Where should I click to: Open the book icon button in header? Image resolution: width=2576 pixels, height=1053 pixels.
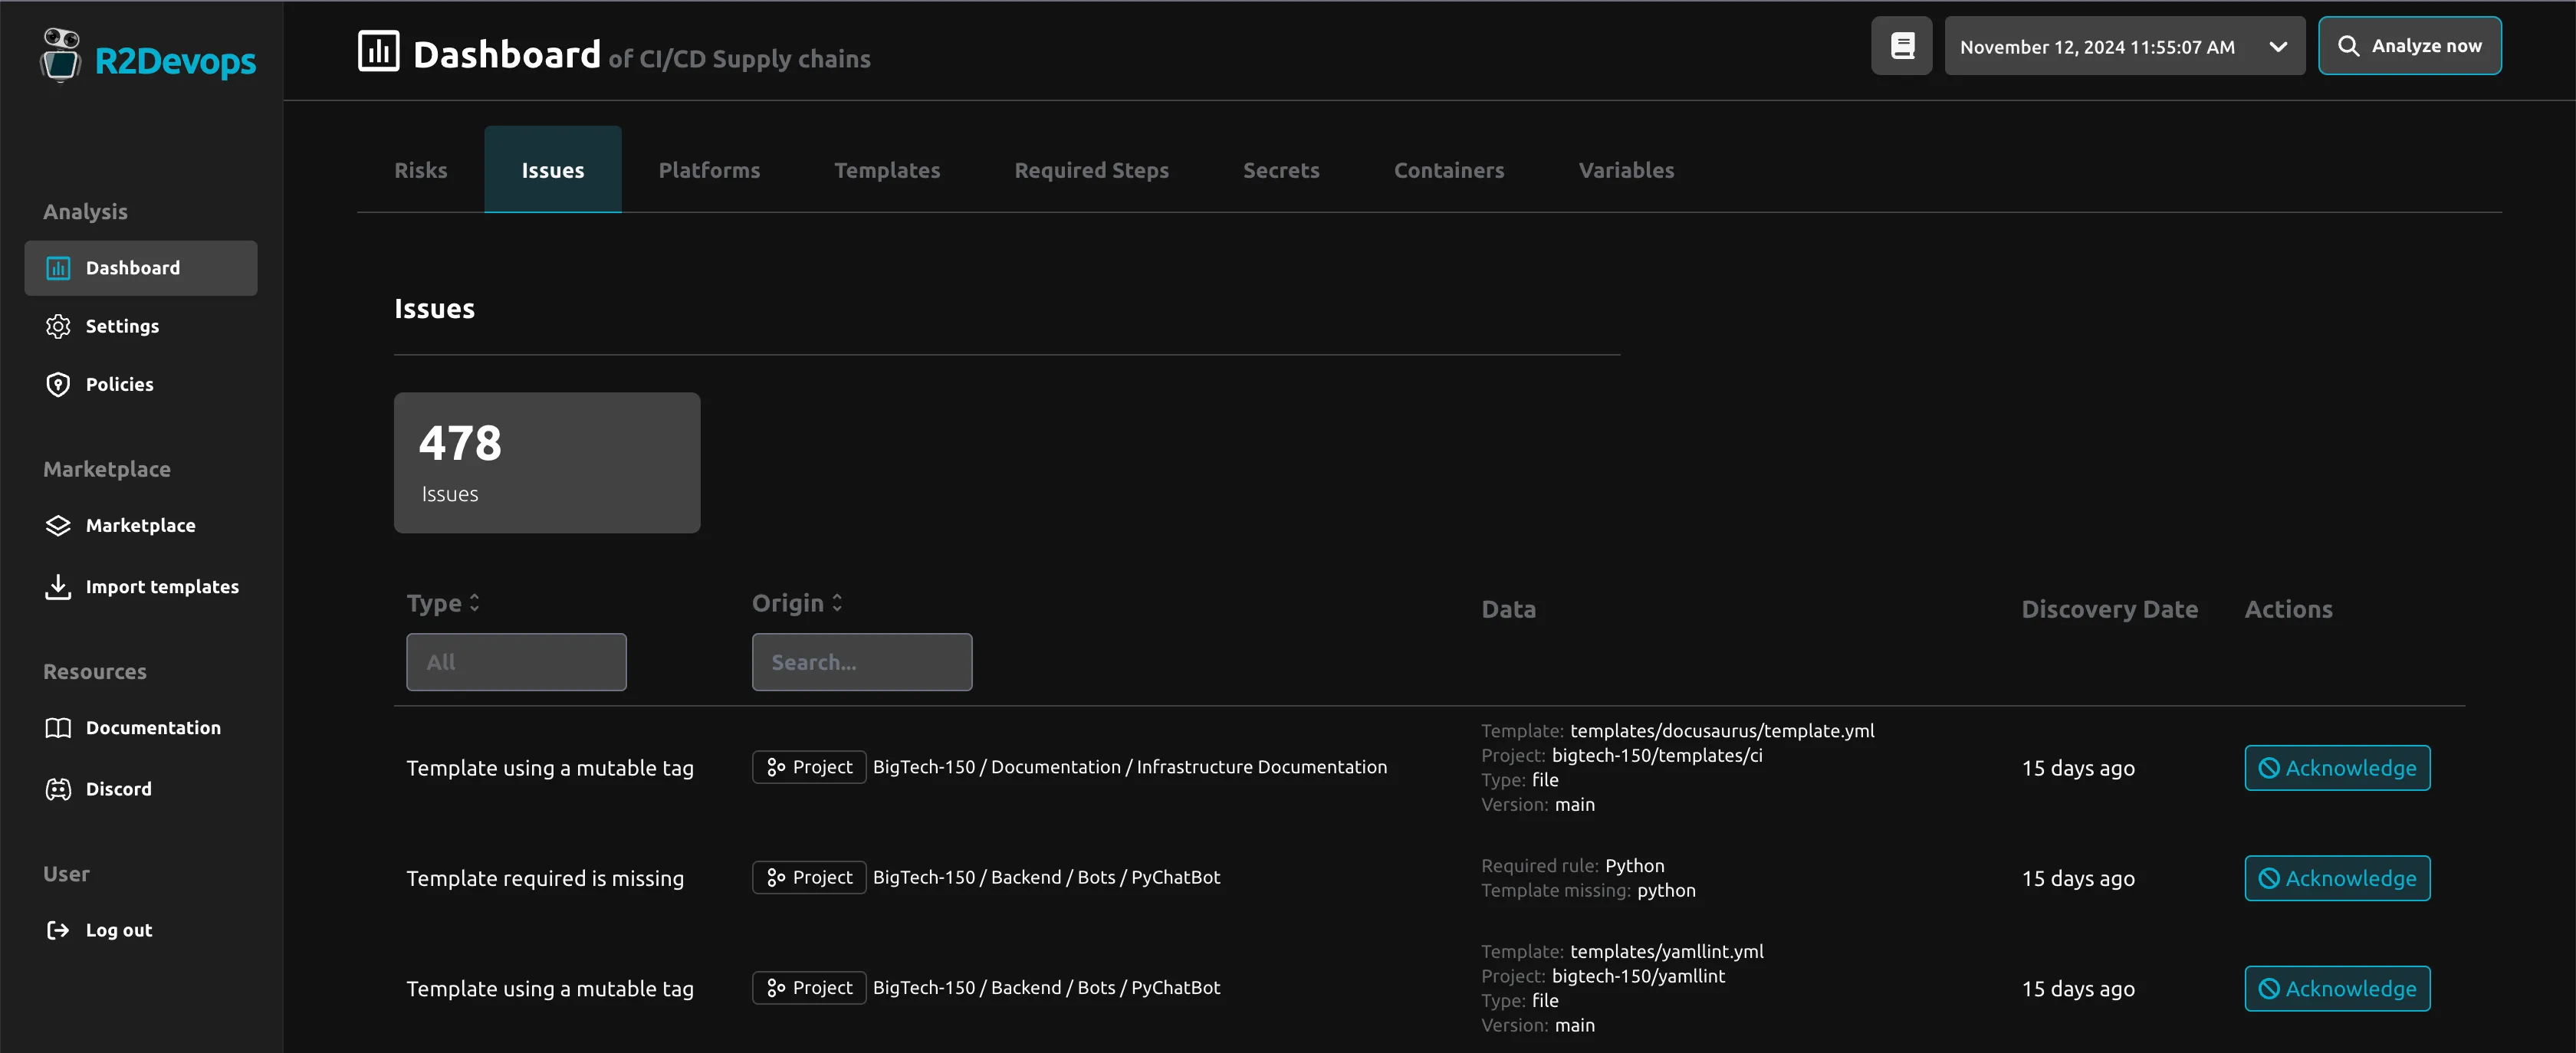pos(1901,46)
